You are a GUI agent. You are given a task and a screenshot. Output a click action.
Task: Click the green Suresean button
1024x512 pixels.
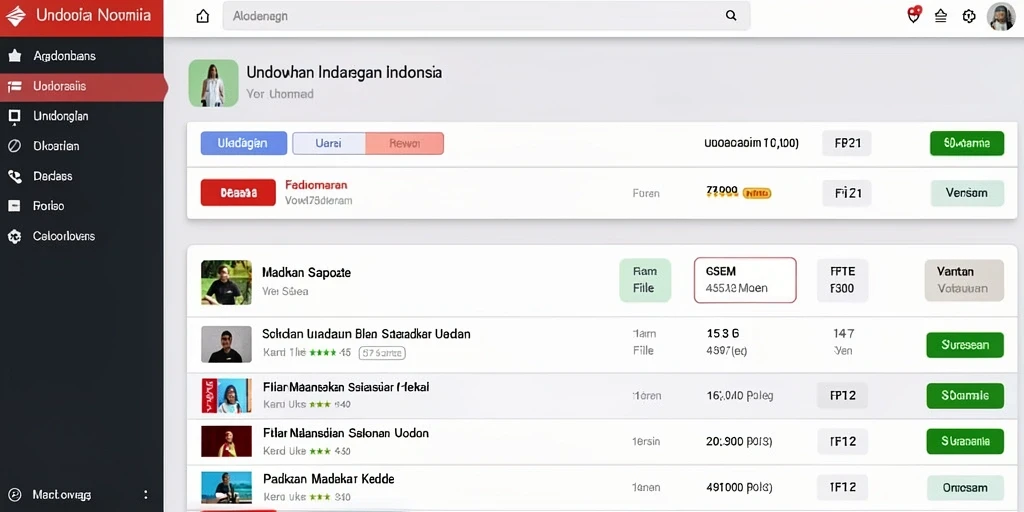[x=965, y=345]
